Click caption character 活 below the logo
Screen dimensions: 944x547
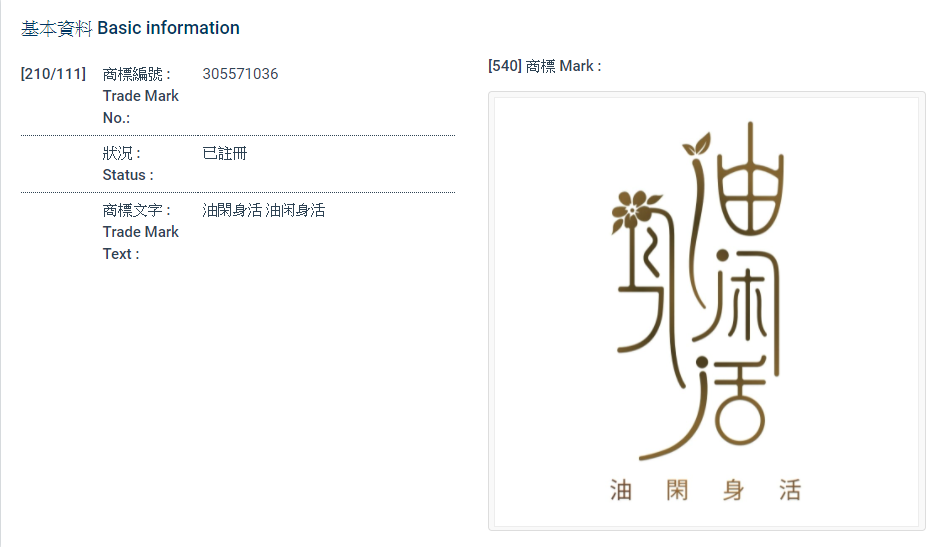click(790, 491)
